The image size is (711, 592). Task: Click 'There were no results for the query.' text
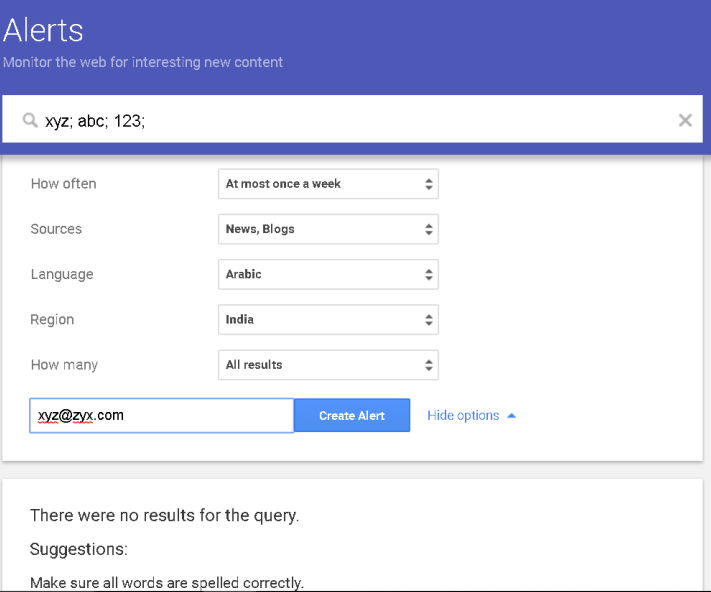[165, 516]
